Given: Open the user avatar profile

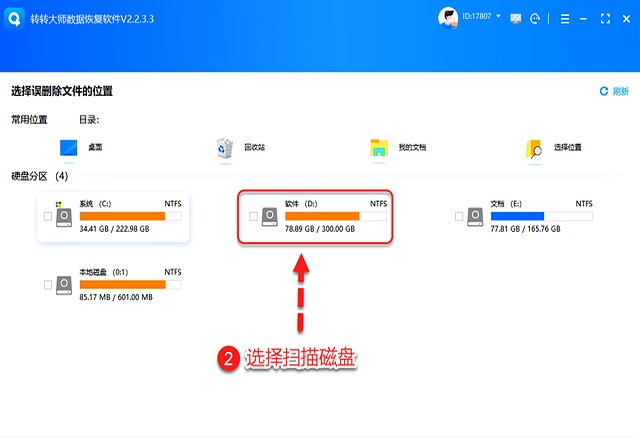Looking at the screenshot, I should click(448, 18).
